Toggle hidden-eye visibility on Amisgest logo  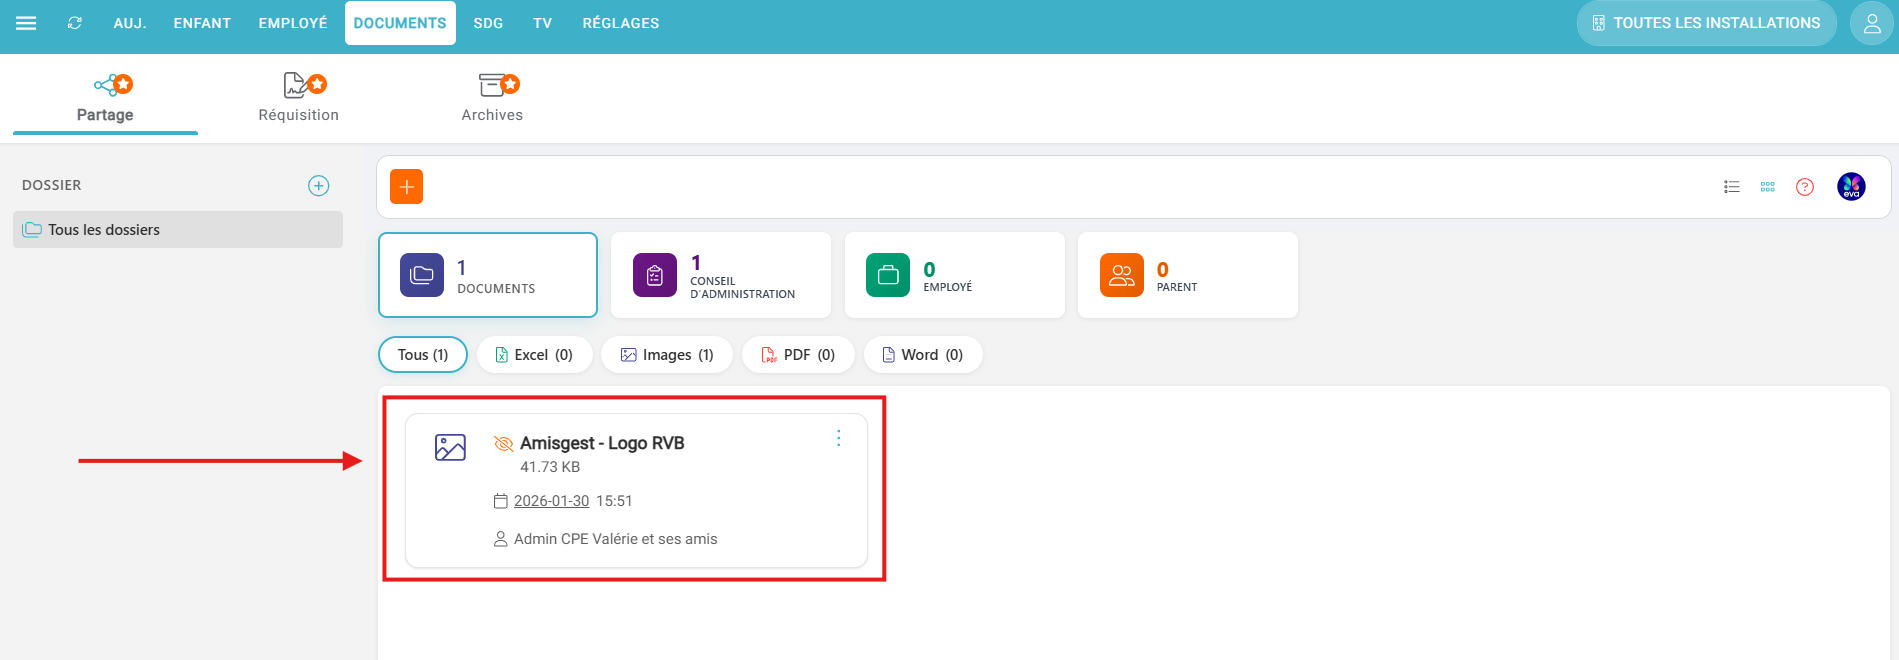click(503, 443)
